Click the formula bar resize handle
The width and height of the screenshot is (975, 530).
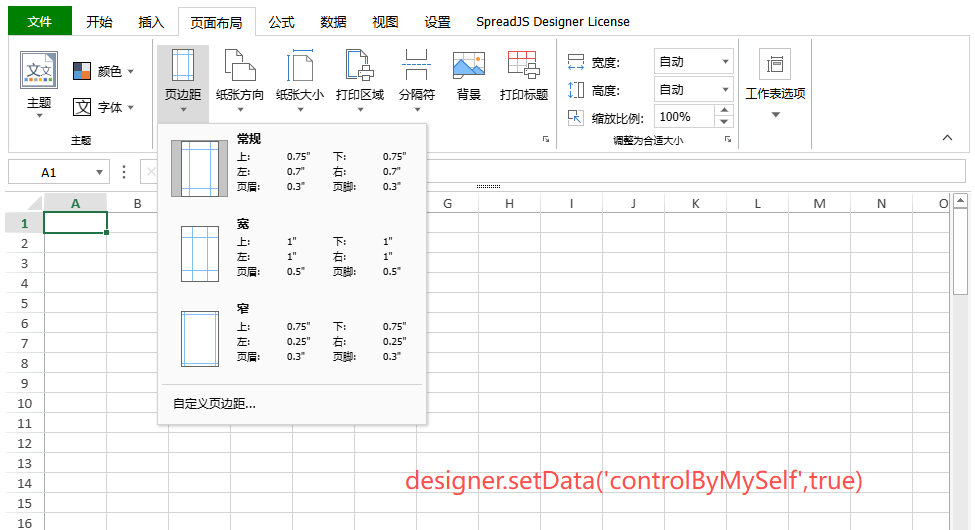point(488,186)
